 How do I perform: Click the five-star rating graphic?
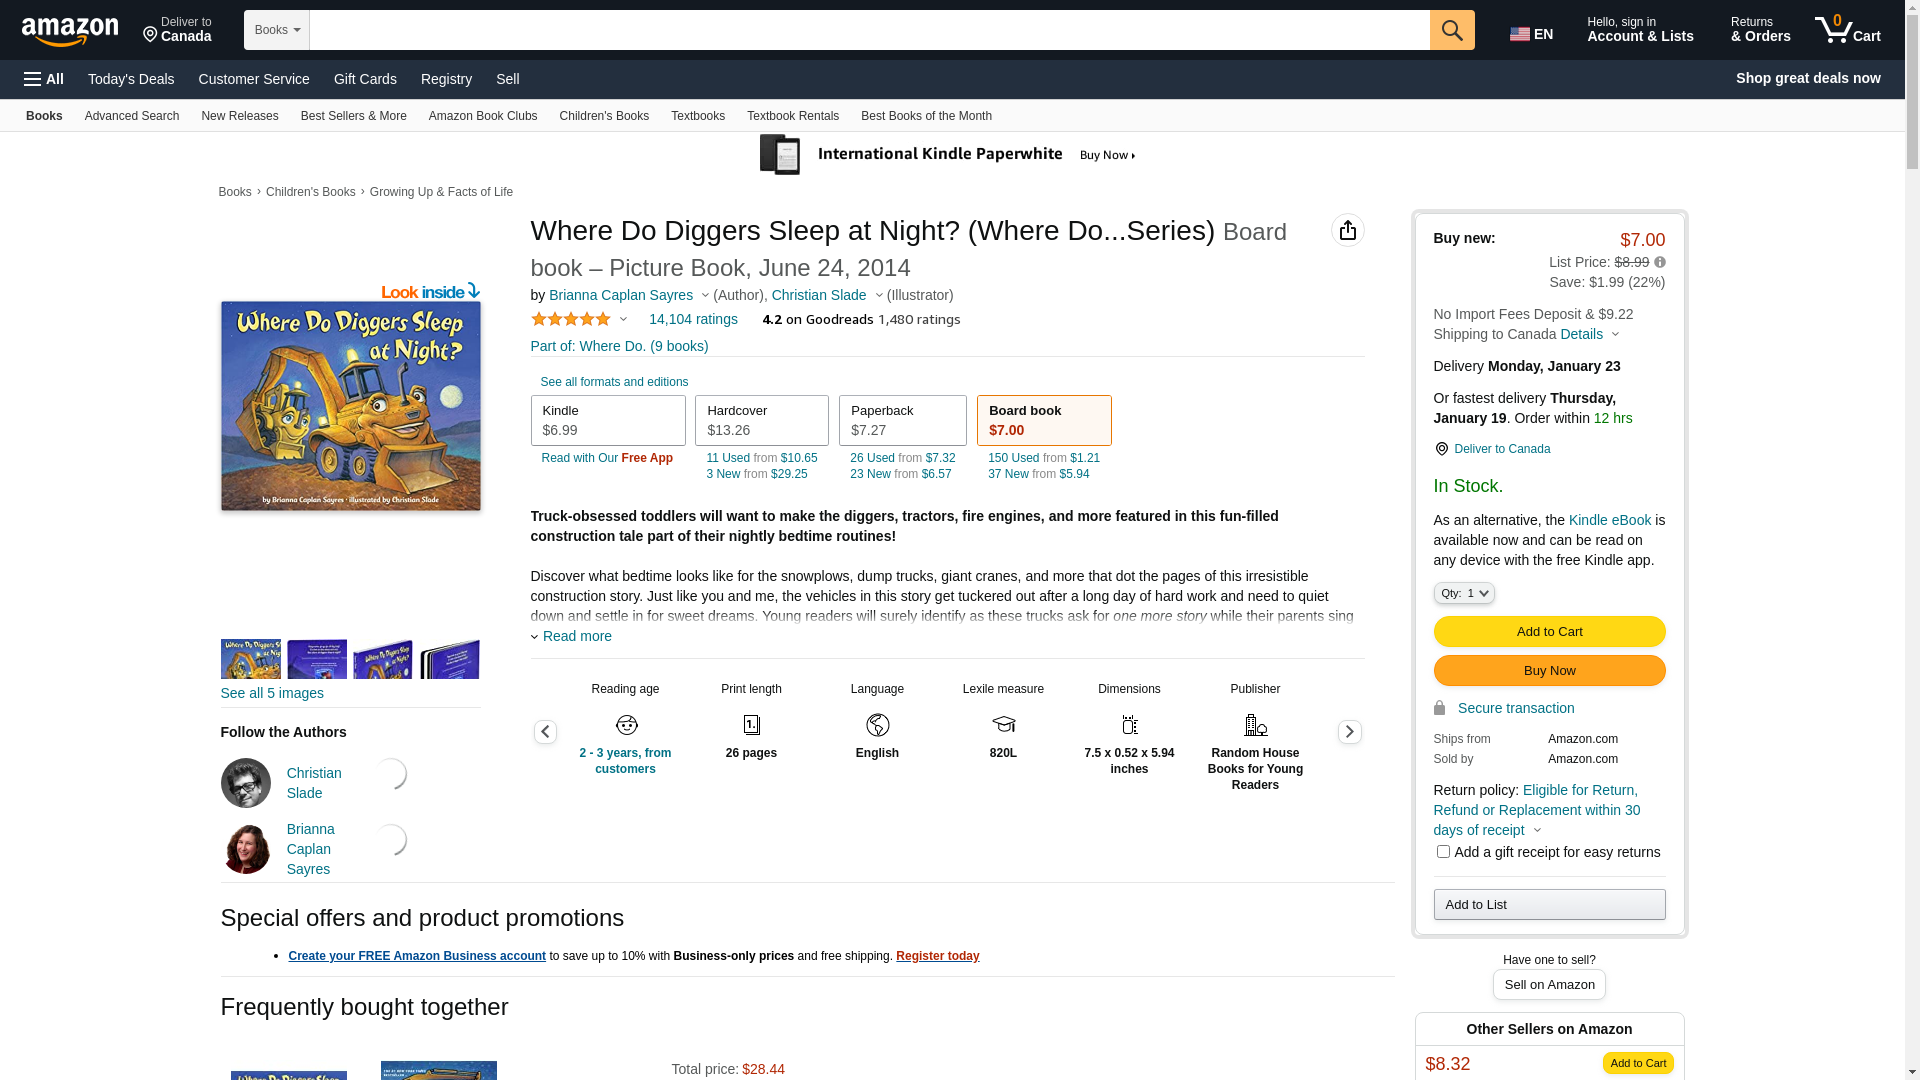coord(570,319)
